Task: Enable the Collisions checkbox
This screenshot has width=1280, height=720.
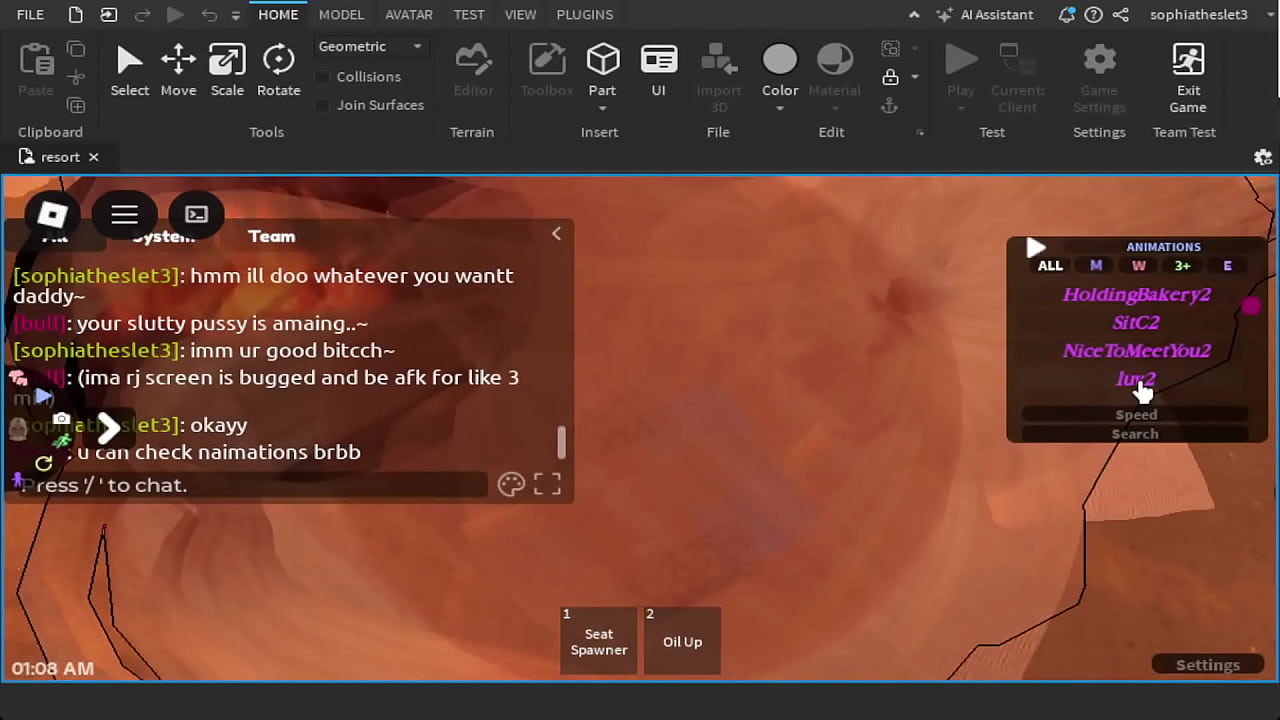Action: pos(322,77)
